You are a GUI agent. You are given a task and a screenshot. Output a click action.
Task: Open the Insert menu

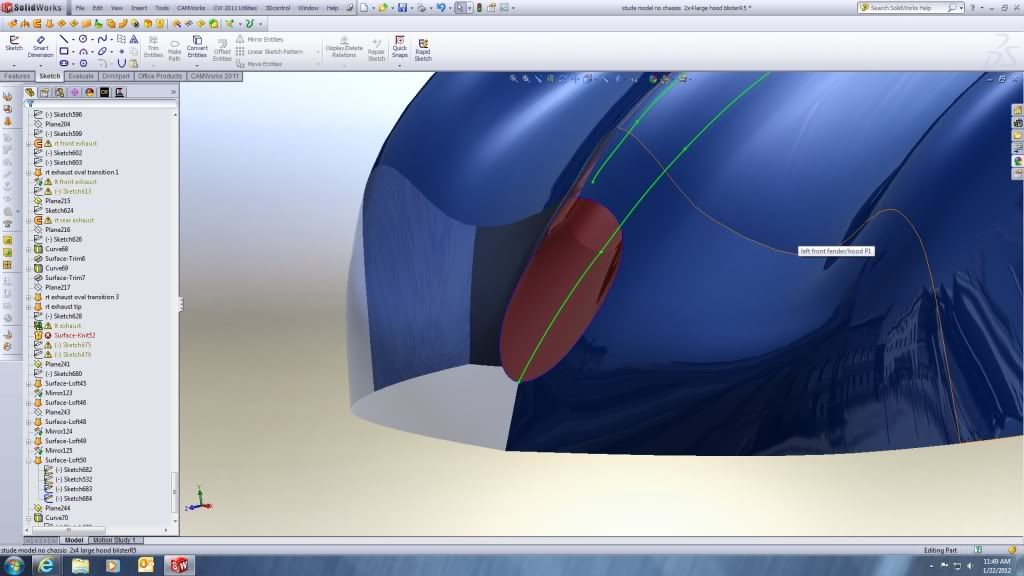[138, 8]
